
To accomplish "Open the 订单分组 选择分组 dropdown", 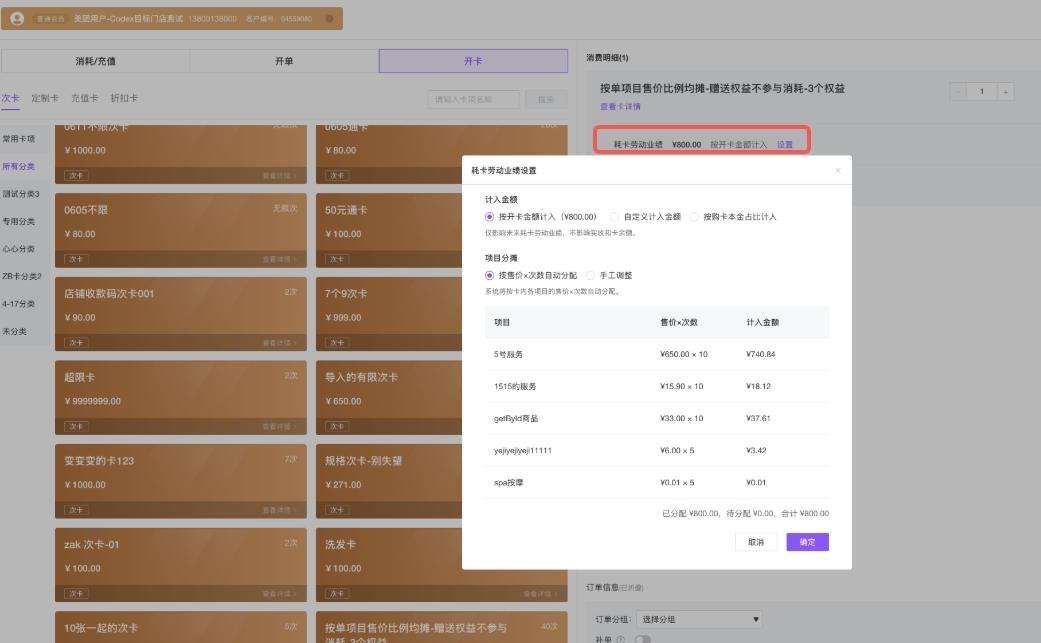I will pyautogui.click(x=699, y=619).
